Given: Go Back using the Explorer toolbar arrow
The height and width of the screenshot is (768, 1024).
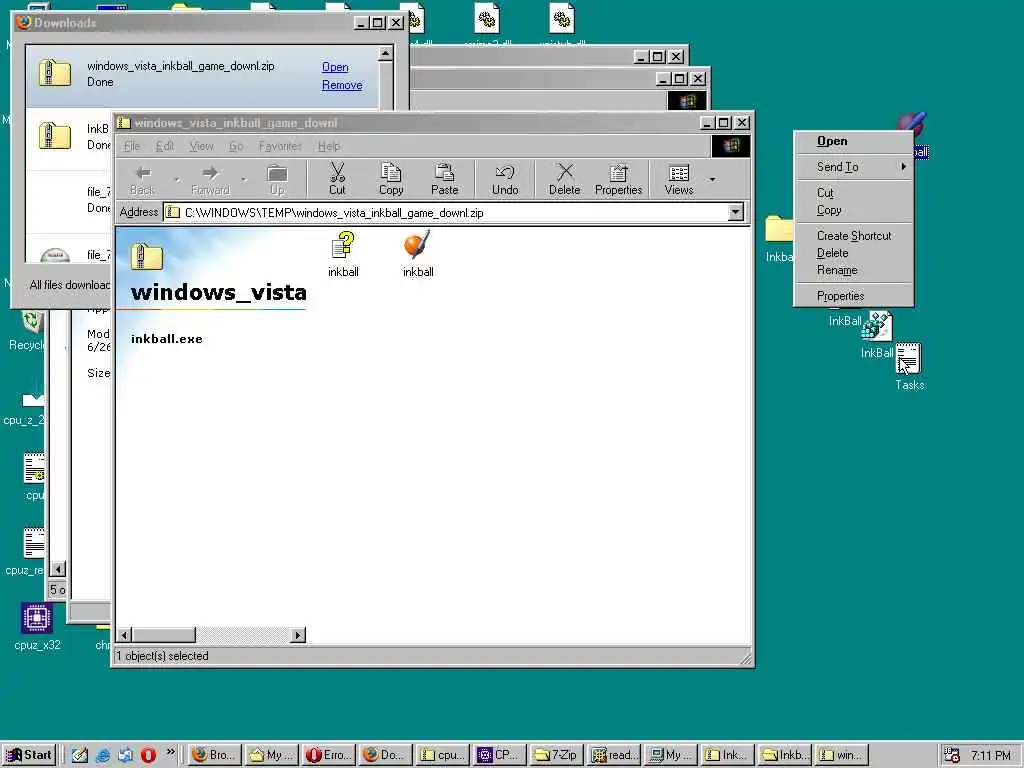Looking at the screenshot, I should [x=142, y=179].
